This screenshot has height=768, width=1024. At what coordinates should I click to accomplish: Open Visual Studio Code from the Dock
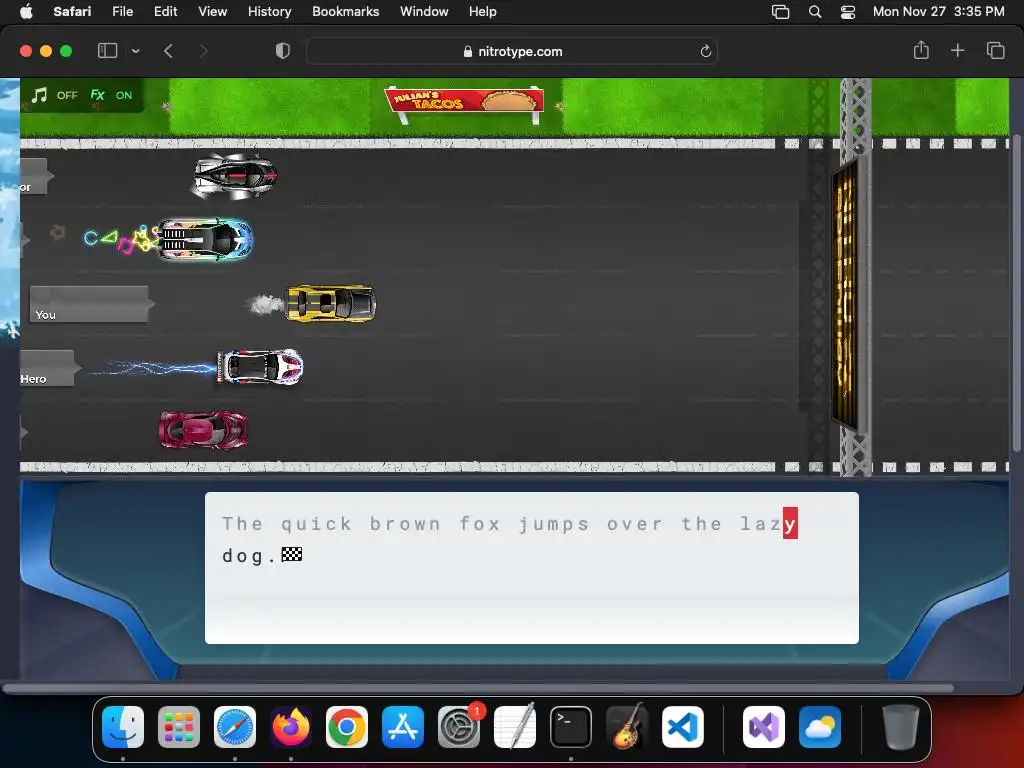coord(682,726)
